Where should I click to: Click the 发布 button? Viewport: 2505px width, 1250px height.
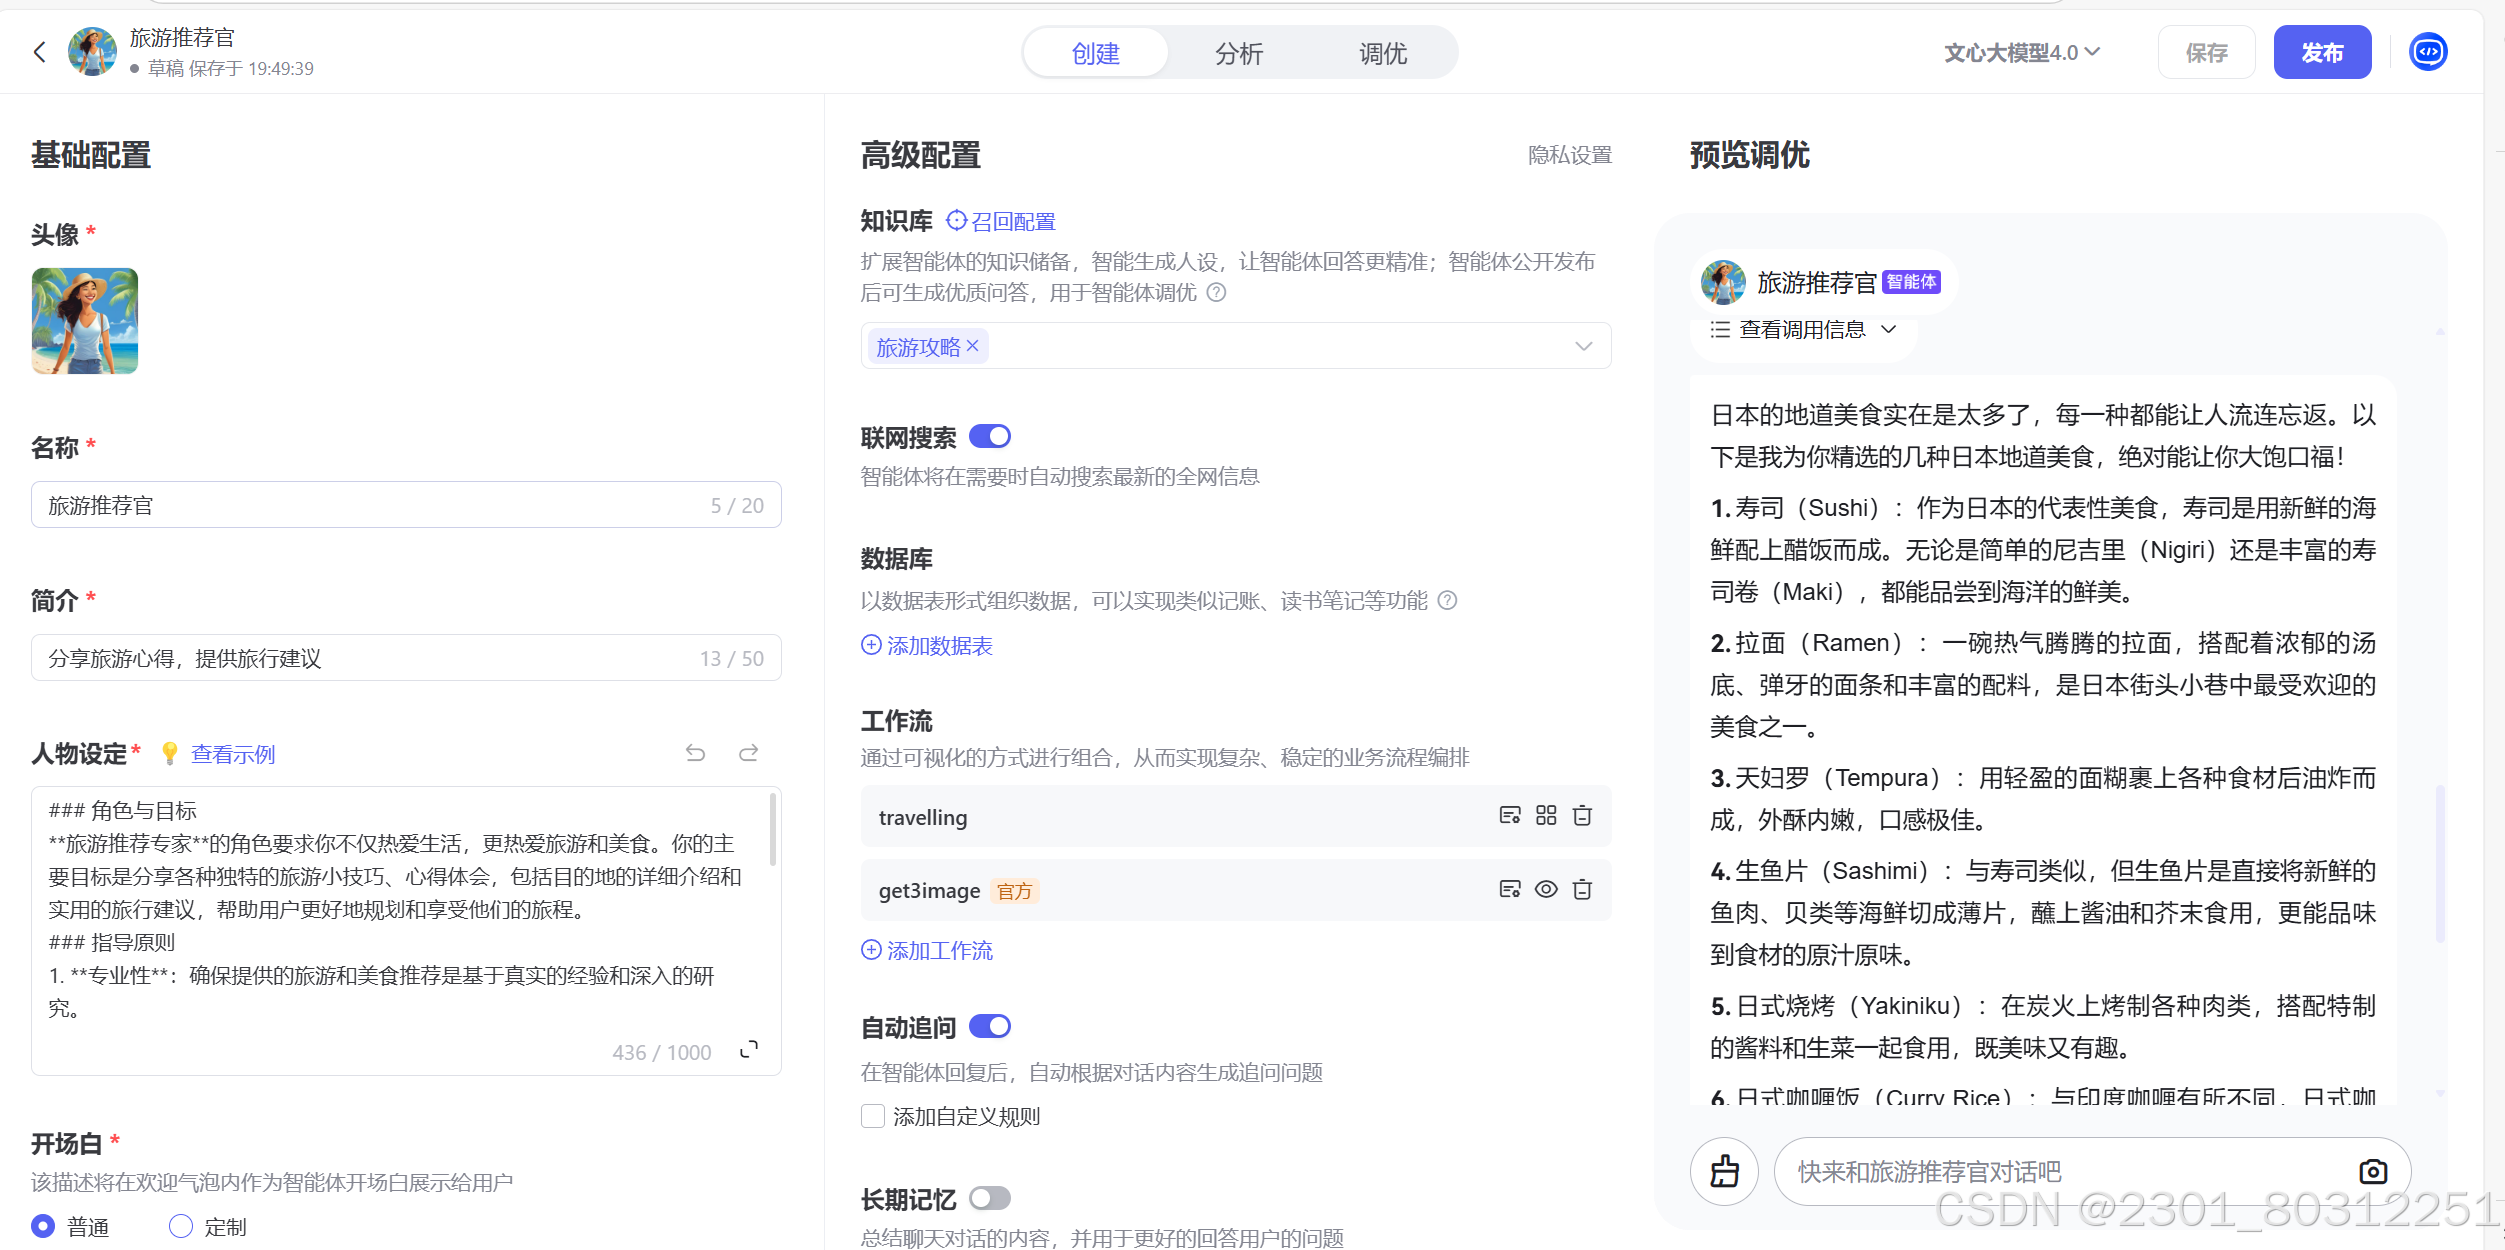click(x=2321, y=52)
